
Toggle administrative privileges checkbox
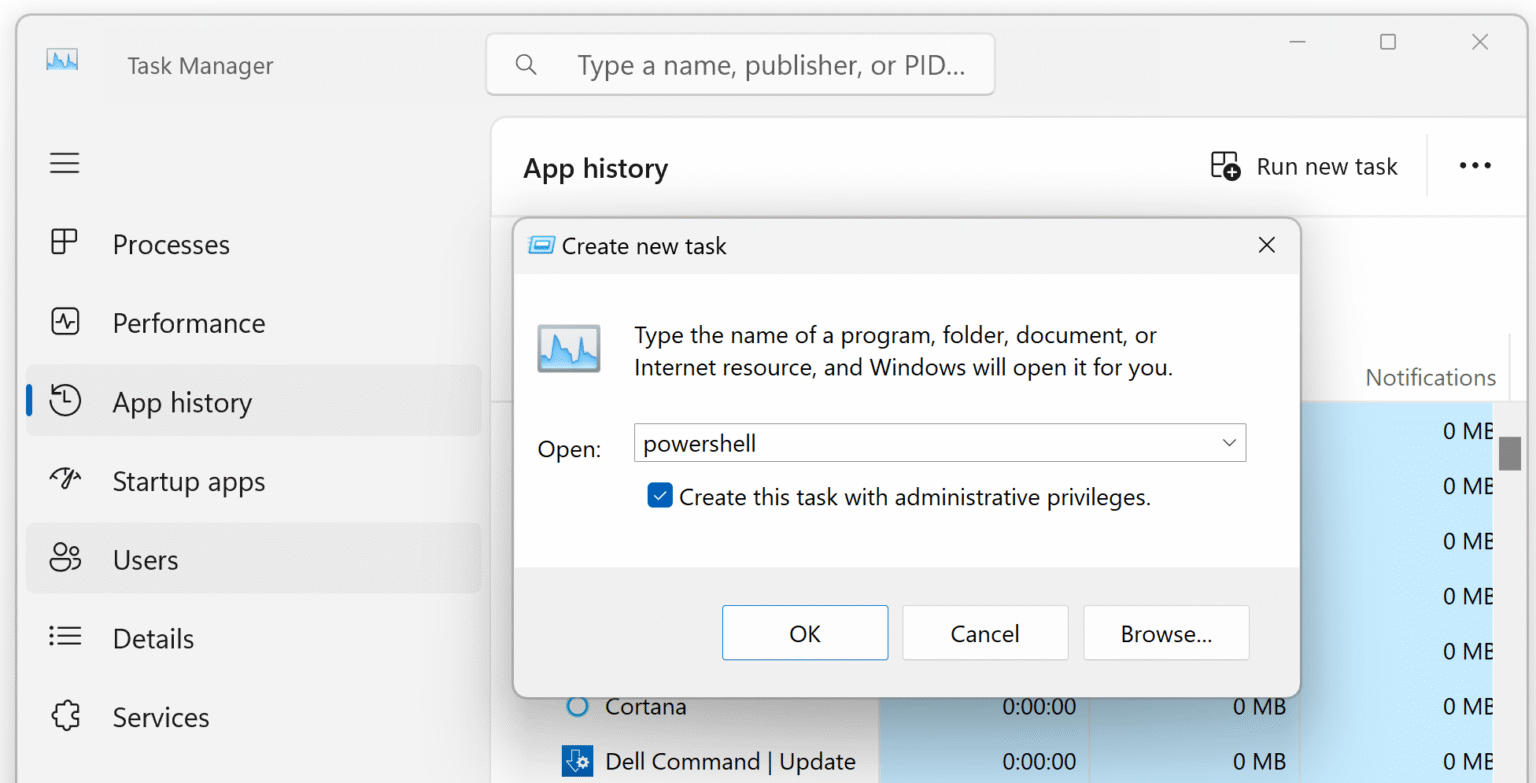click(660, 495)
